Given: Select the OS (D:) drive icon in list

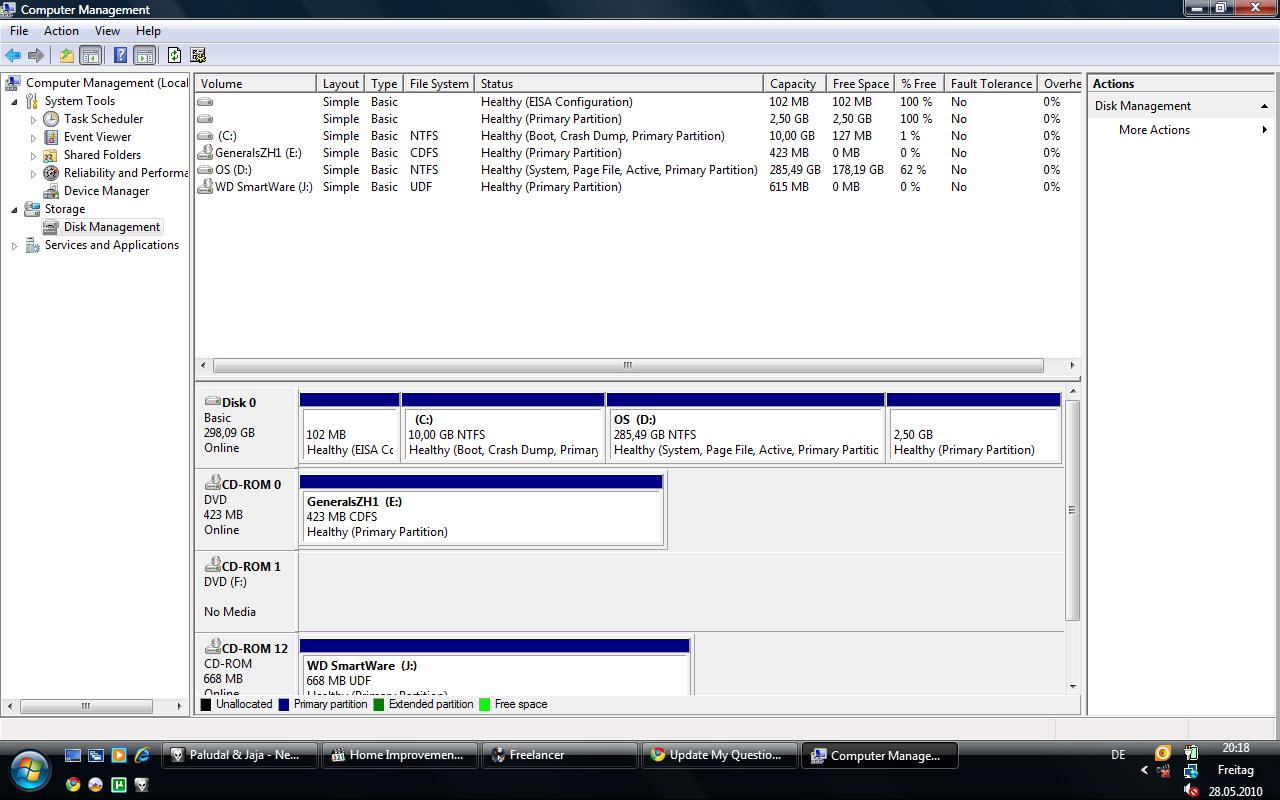Looking at the screenshot, I should click(x=205, y=170).
